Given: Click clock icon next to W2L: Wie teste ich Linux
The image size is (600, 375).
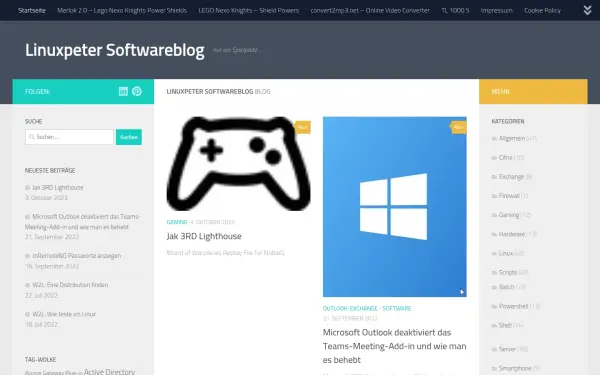Looking at the screenshot, I should 28,314.
